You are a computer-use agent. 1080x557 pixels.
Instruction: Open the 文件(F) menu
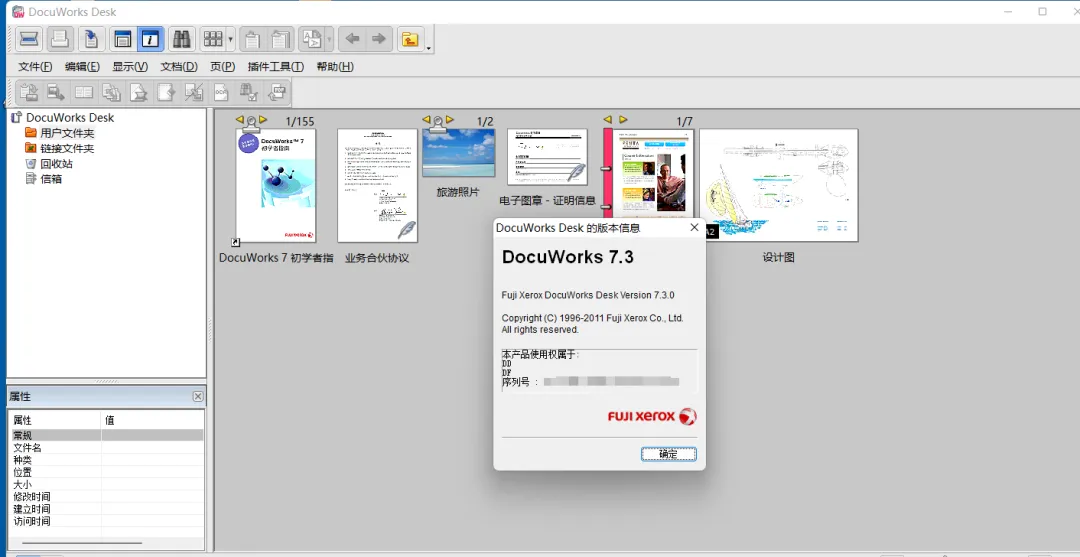click(x=35, y=67)
